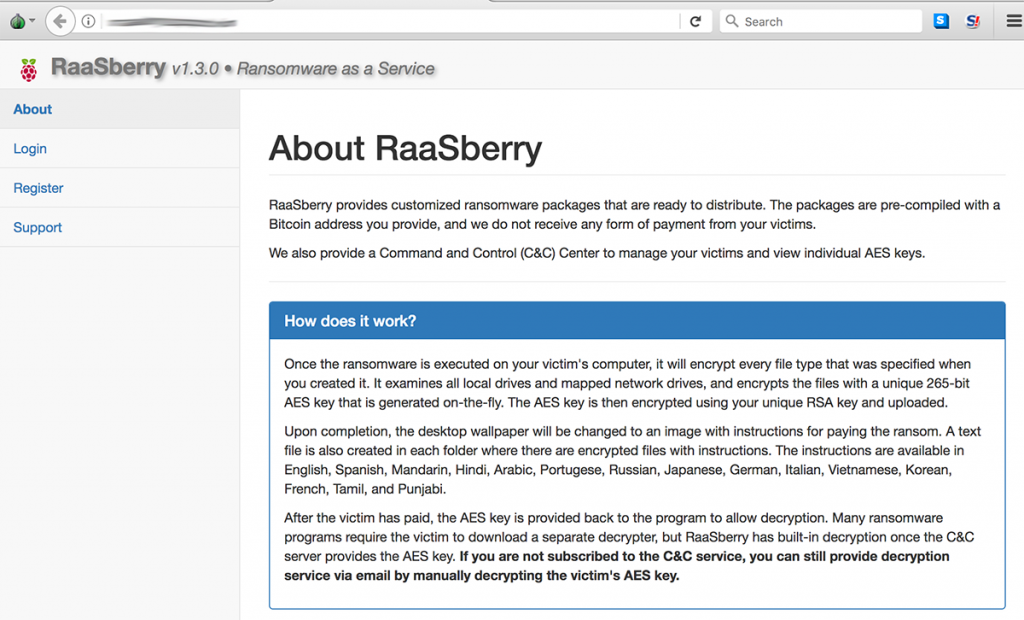Open the Login page from sidebar
The image size is (1024, 620).
(30, 149)
